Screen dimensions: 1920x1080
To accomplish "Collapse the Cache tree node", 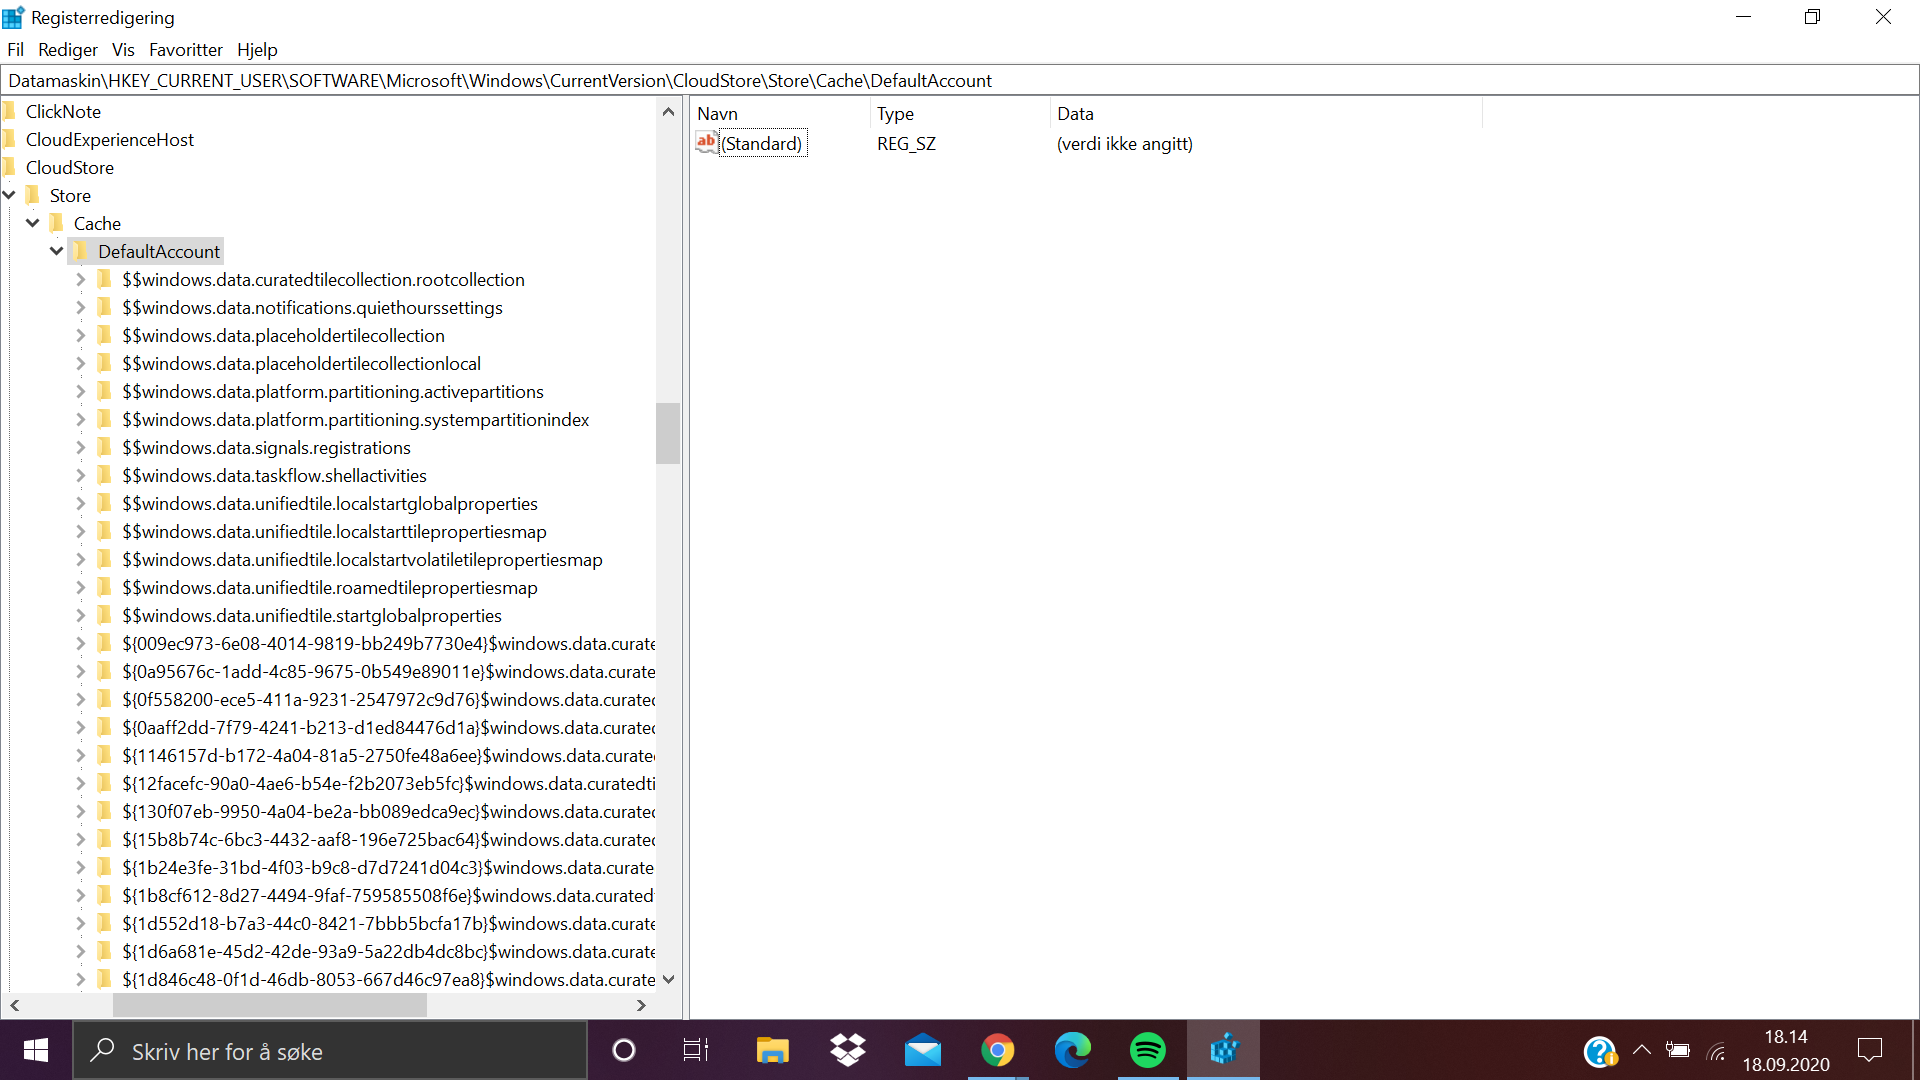I will pos(33,223).
